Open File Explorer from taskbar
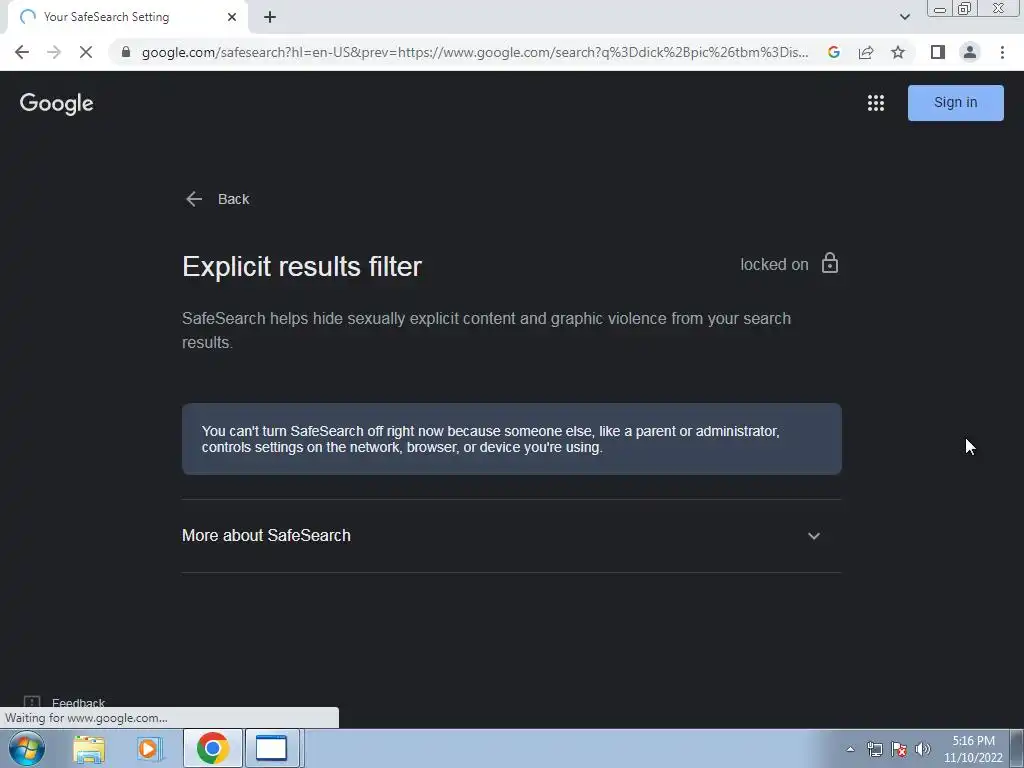Image resolution: width=1024 pixels, height=768 pixels. point(89,748)
